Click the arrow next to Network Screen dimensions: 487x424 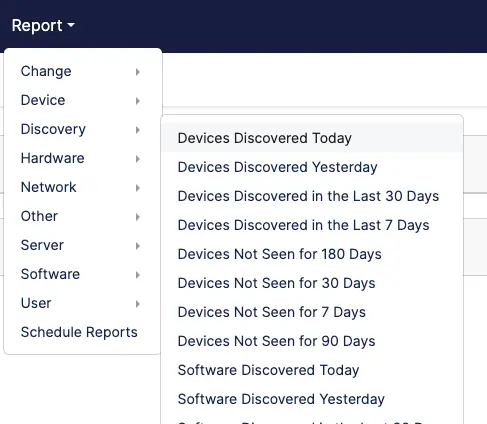(138, 188)
